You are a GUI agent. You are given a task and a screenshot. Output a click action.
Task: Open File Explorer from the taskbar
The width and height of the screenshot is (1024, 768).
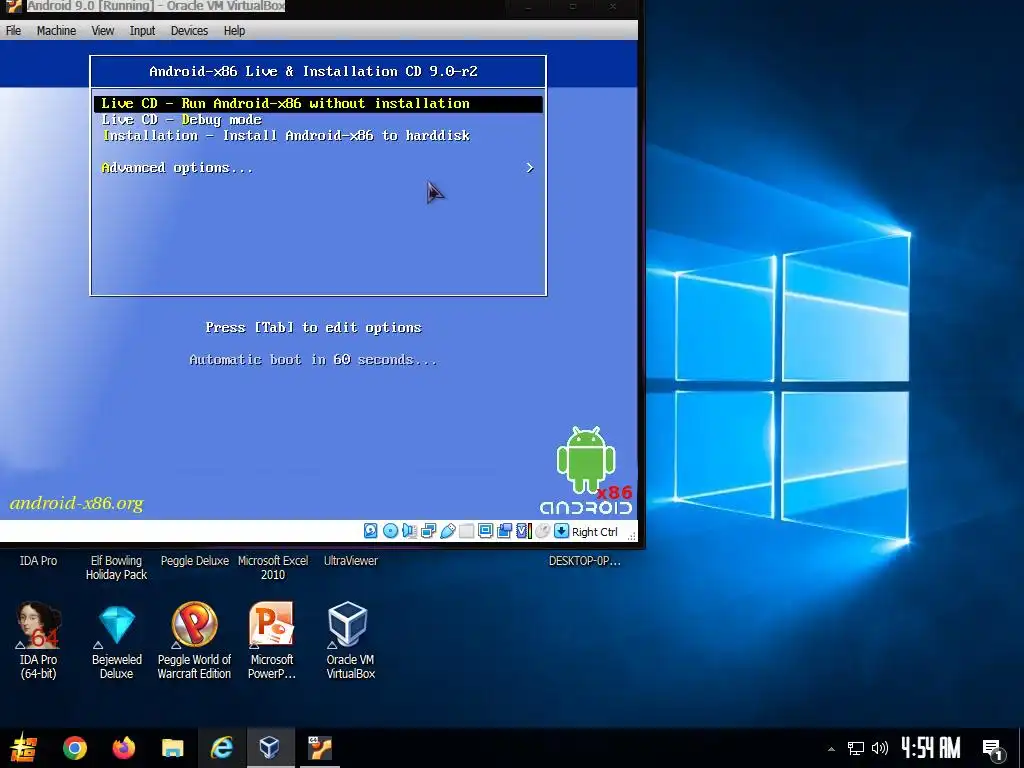pyautogui.click(x=172, y=748)
